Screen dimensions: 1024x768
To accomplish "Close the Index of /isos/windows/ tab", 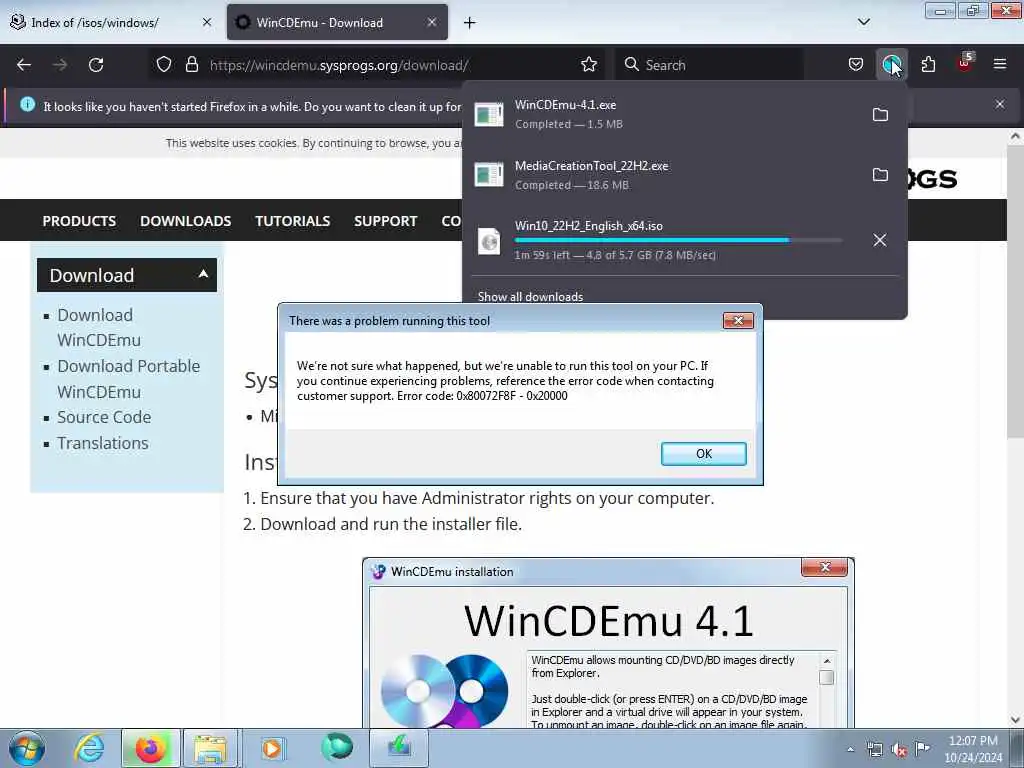I will point(207,22).
